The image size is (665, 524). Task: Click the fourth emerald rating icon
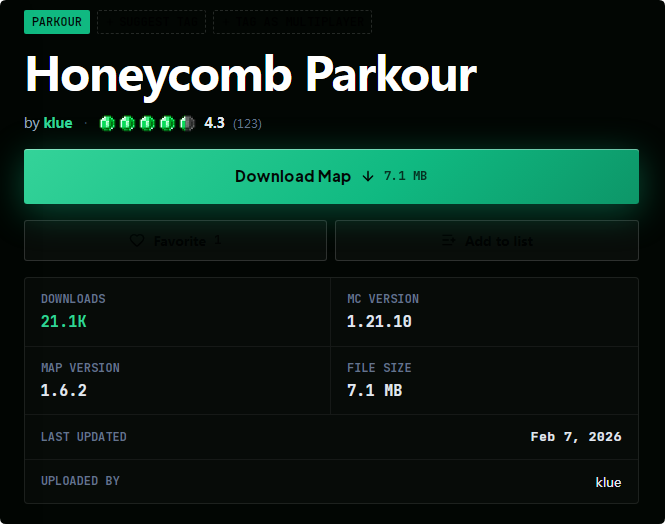coord(167,123)
